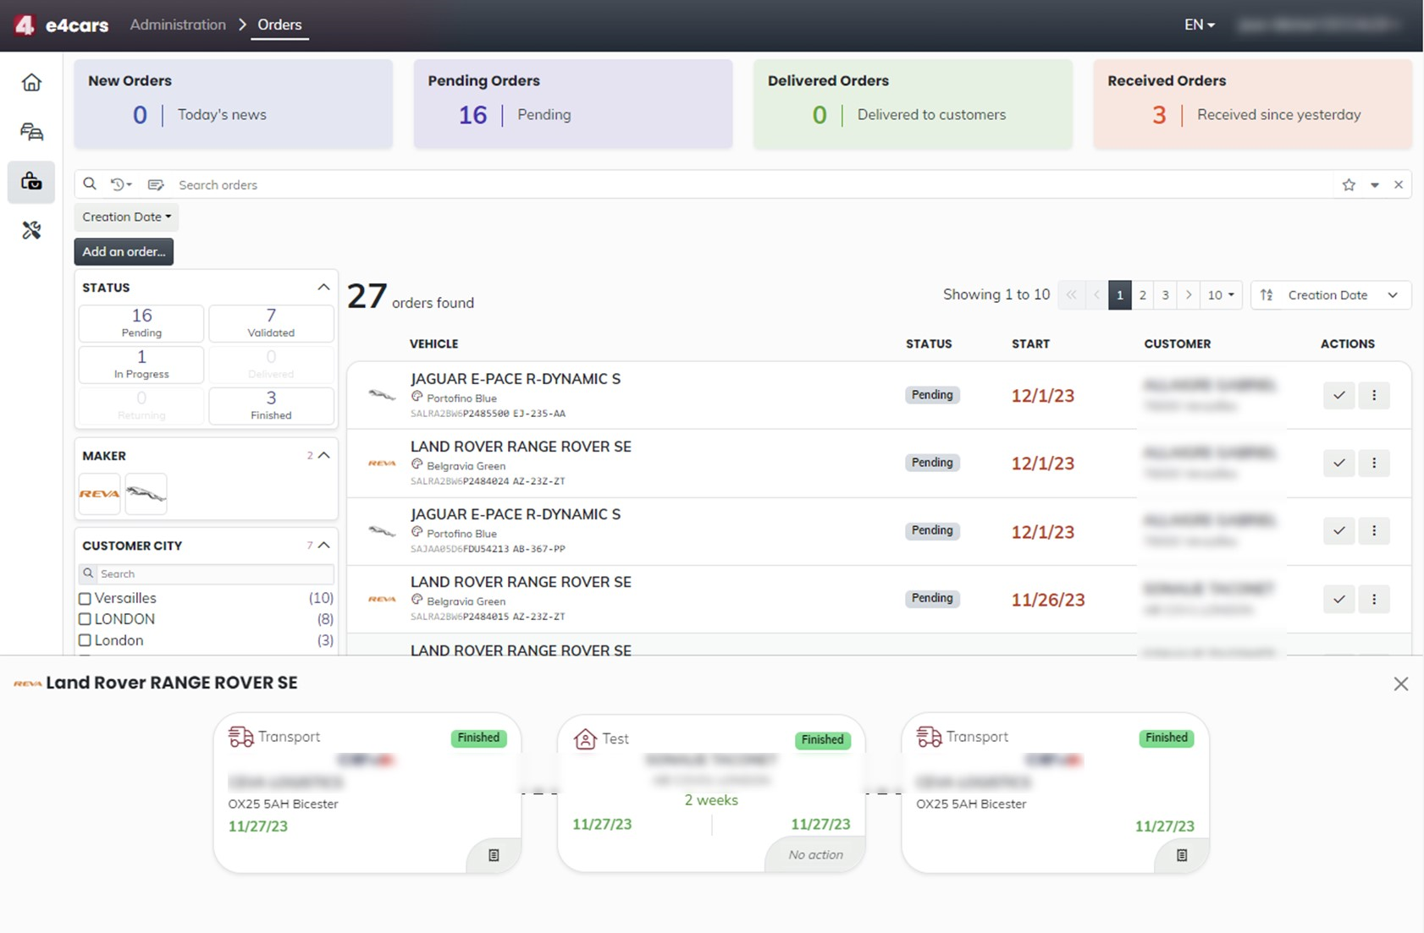Image resolution: width=1424 pixels, height=933 pixels.
Task: Open more actions for first Land Rover order
Action: [x=1374, y=463]
